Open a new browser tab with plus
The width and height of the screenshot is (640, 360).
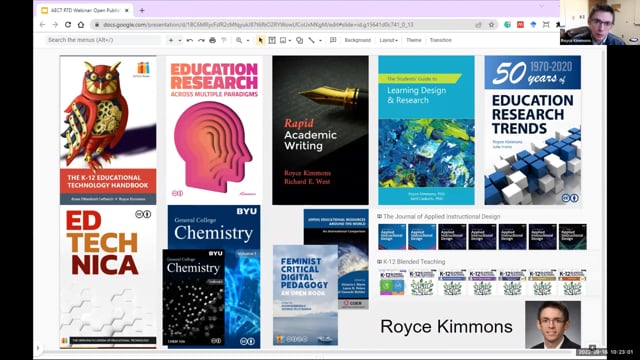(x=142, y=11)
